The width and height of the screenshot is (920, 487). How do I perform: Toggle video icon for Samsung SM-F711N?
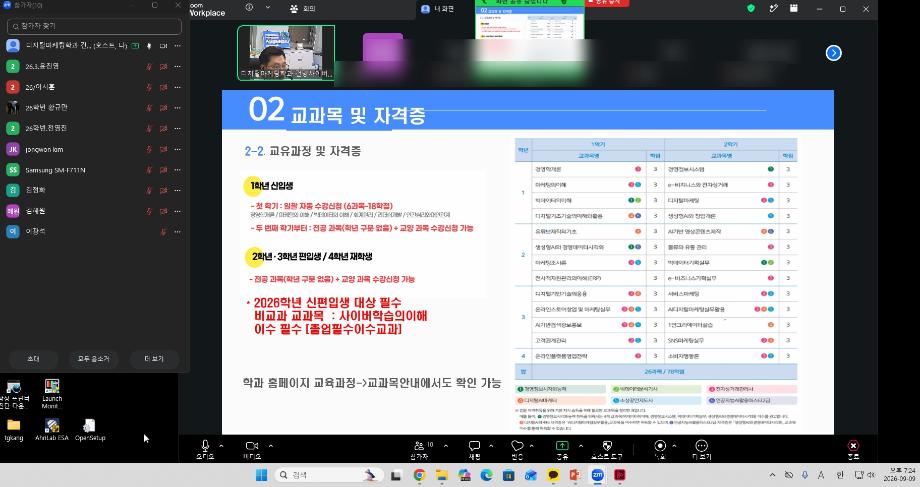(x=163, y=170)
